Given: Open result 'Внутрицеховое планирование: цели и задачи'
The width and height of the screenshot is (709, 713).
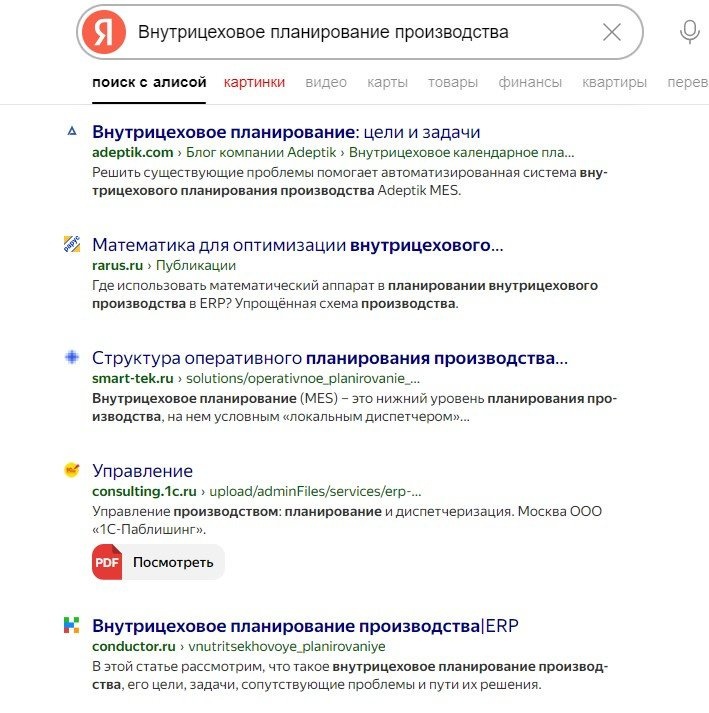Looking at the screenshot, I should click(286, 132).
